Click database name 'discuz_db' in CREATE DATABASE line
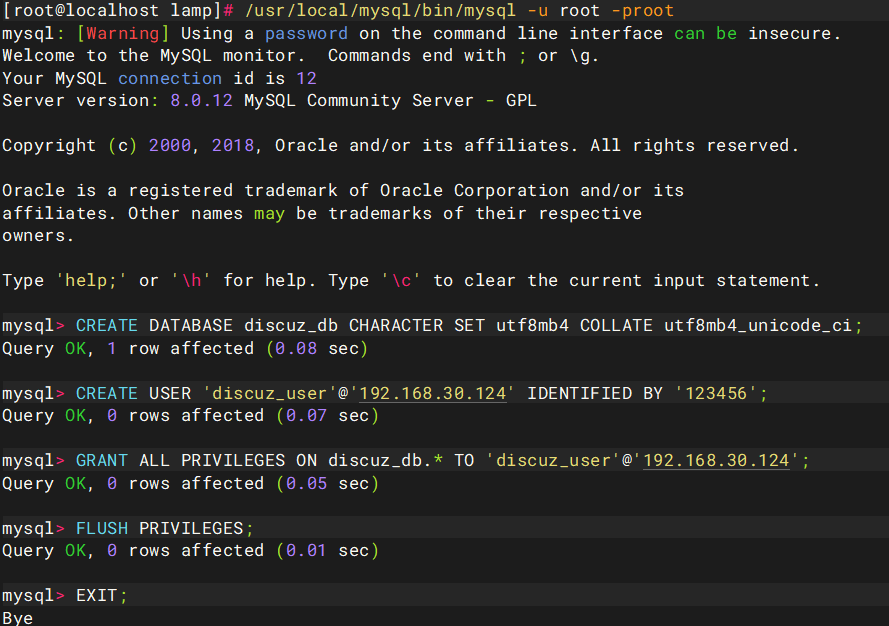This screenshot has height=626, width=889. tap(291, 325)
